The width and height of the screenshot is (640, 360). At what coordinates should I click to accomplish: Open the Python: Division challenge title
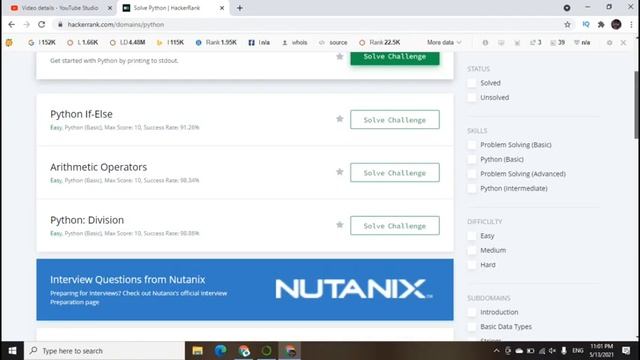pos(87,220)
